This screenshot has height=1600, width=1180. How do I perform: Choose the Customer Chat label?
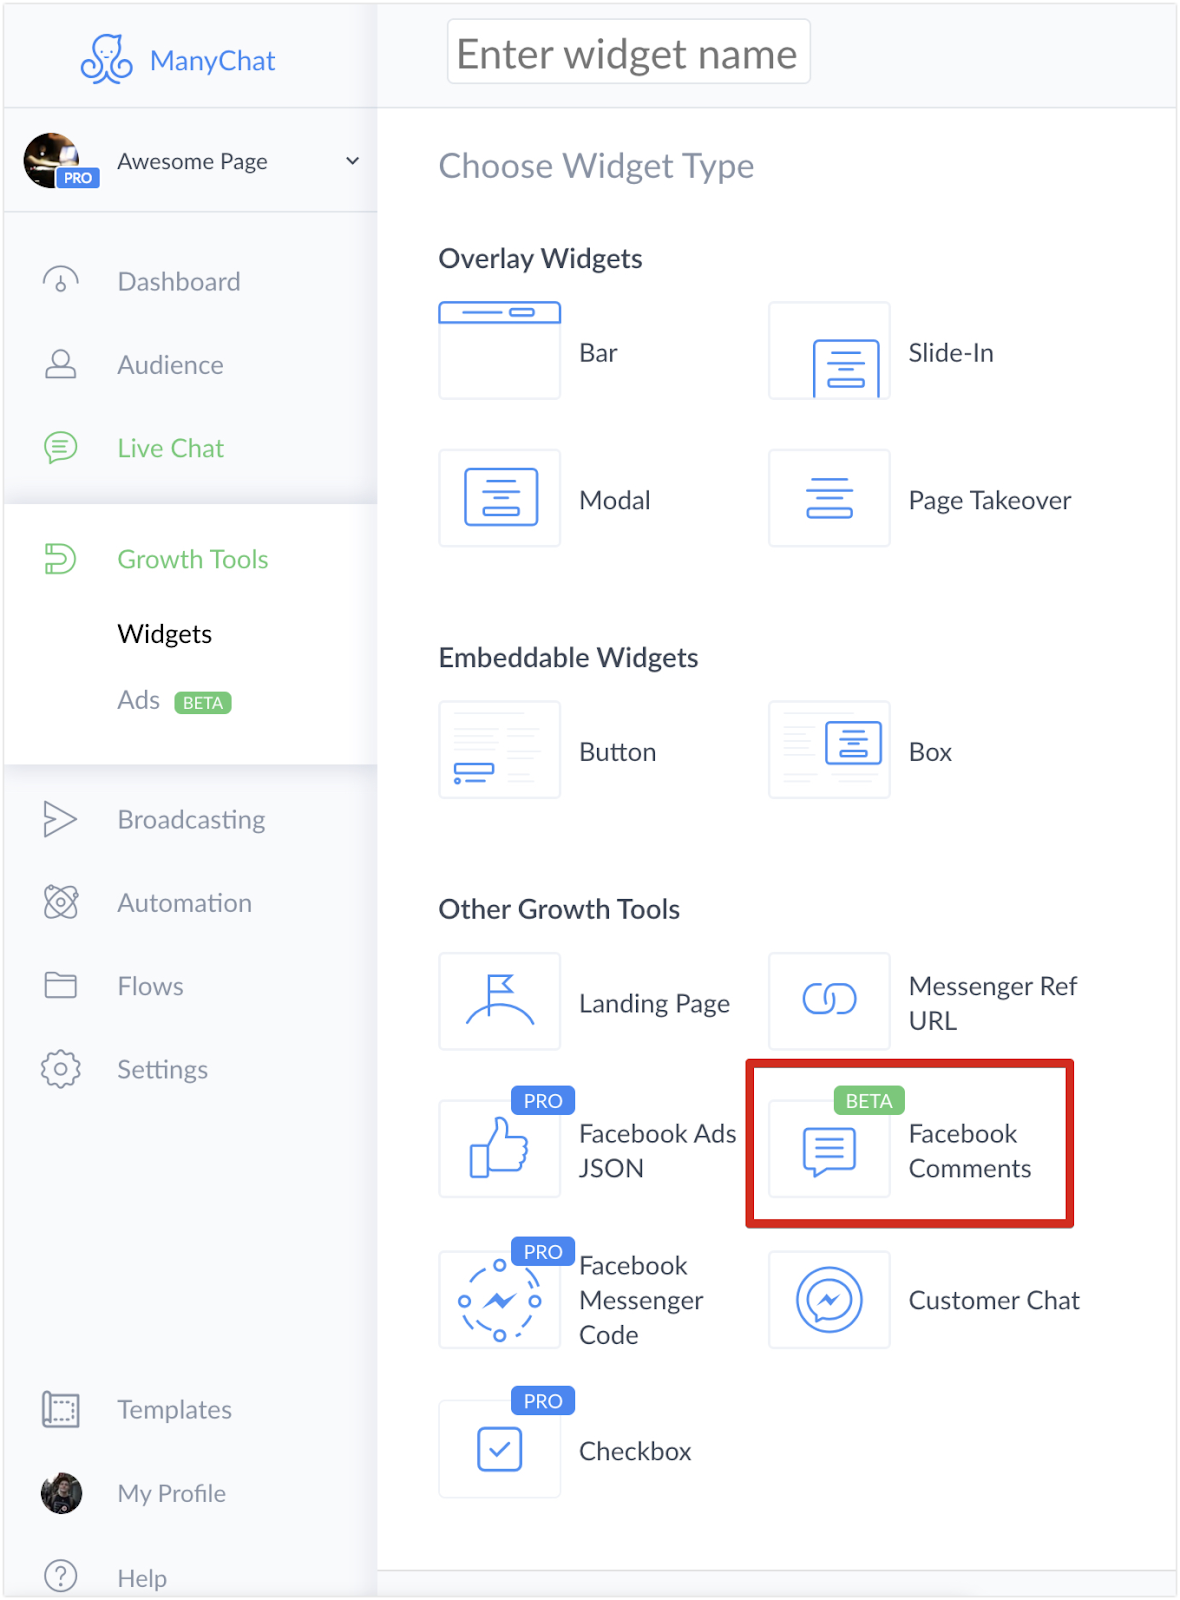click(994, 1300)
